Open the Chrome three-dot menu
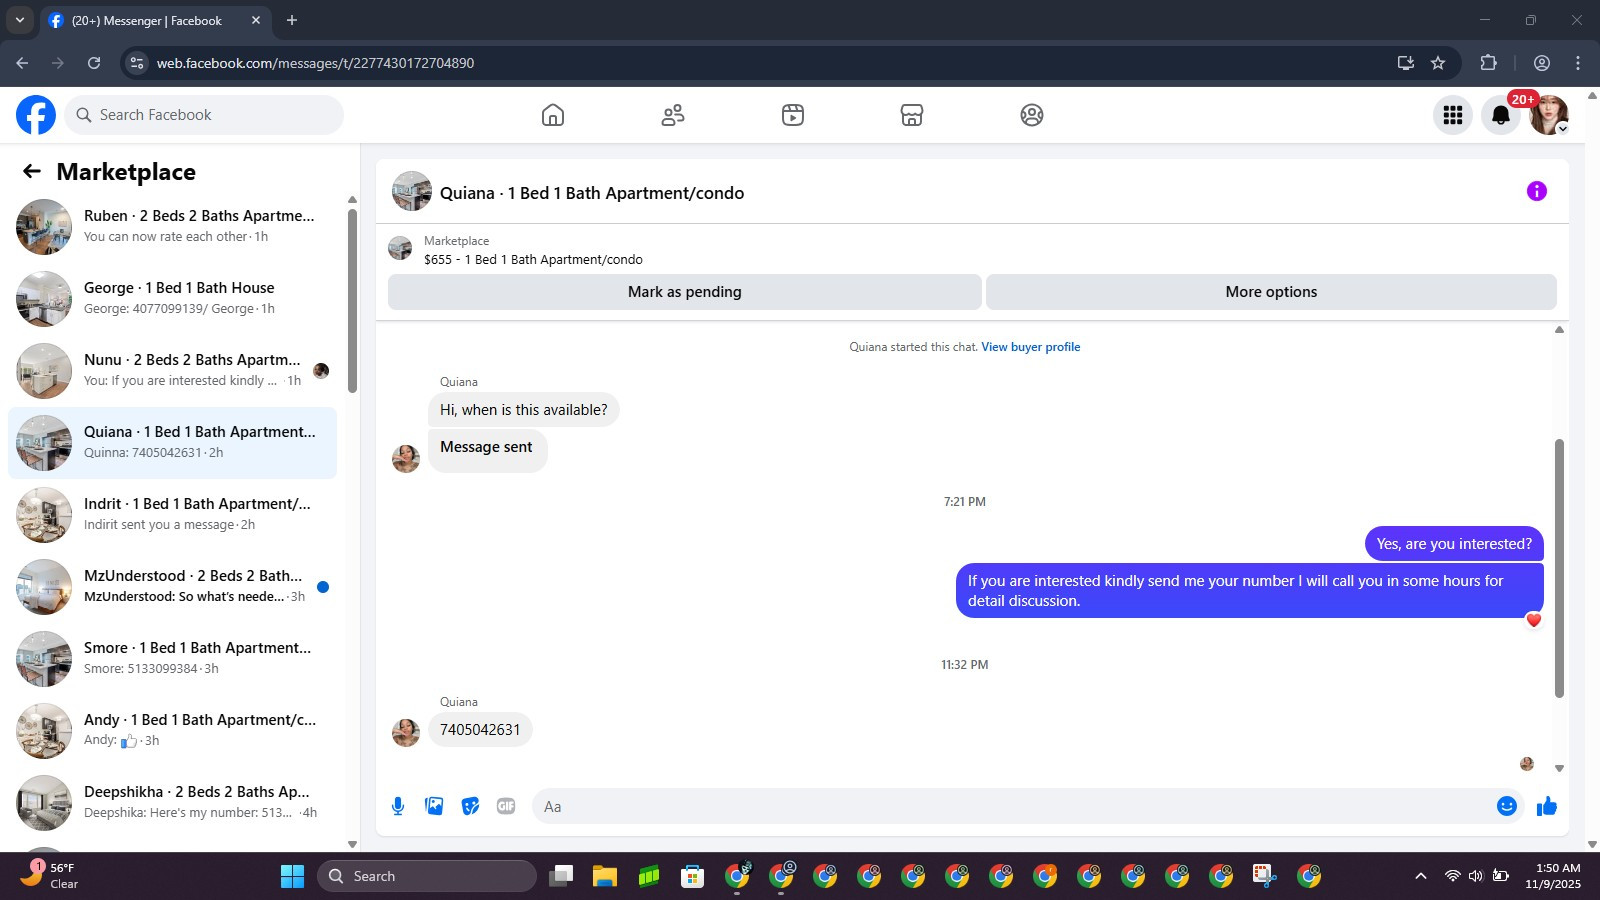Image resolution: width=1600 pixels, height=900 pixels. tap(1578, 63)
